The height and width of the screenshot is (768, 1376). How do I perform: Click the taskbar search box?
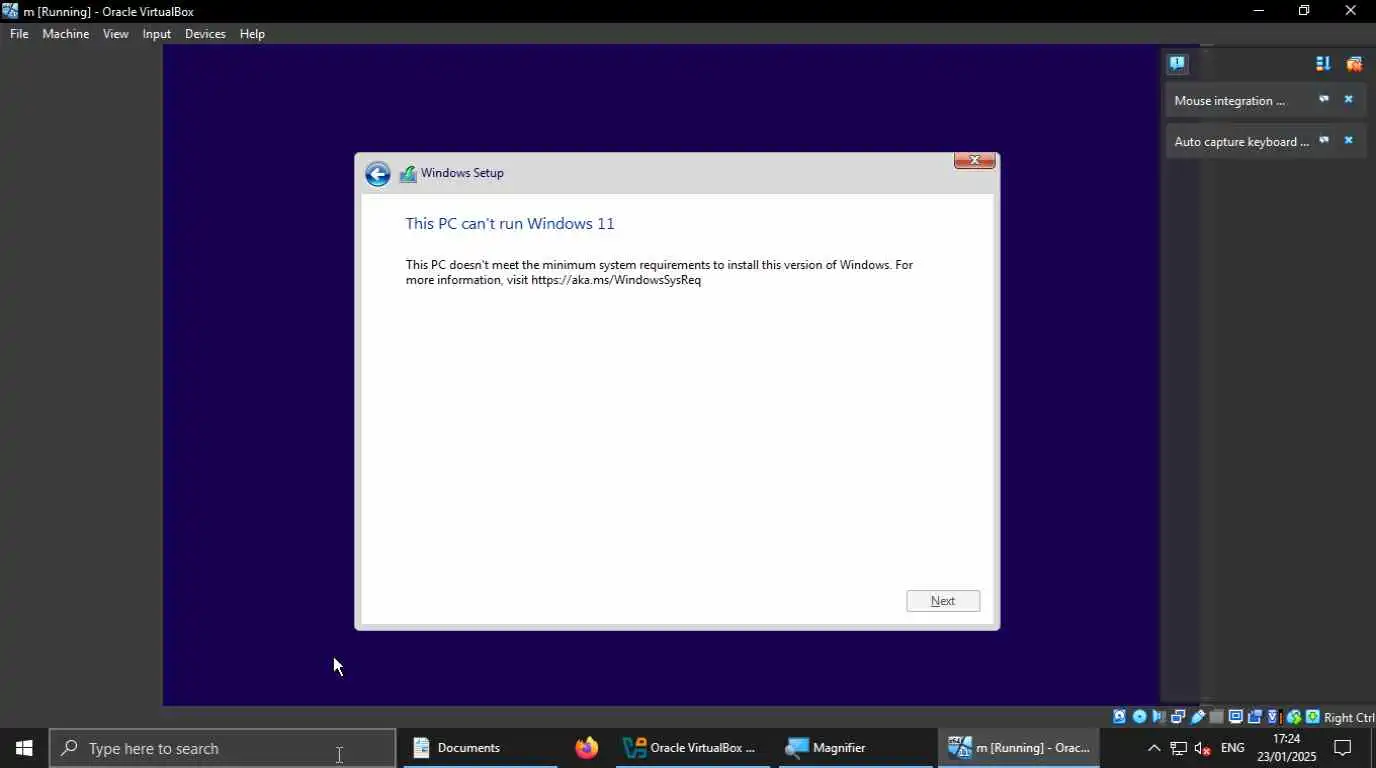coord(223,748)
